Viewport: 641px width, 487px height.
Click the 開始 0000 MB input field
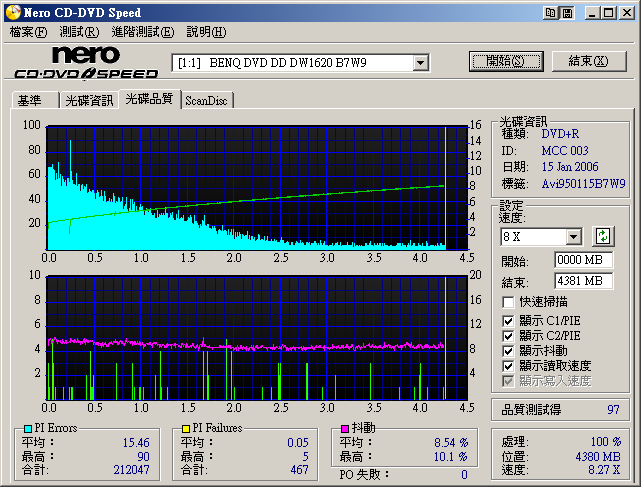pyautogui.click(x=583, y=260)
